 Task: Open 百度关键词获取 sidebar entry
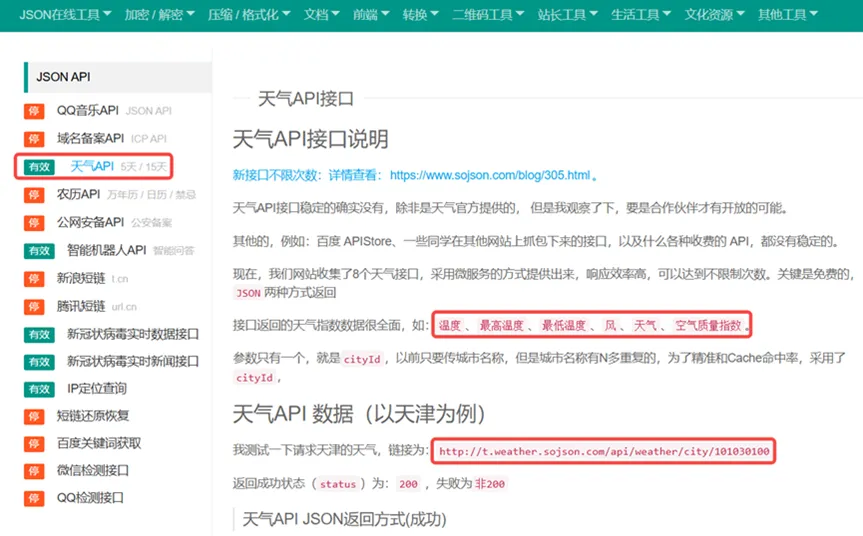coord(99,444)
